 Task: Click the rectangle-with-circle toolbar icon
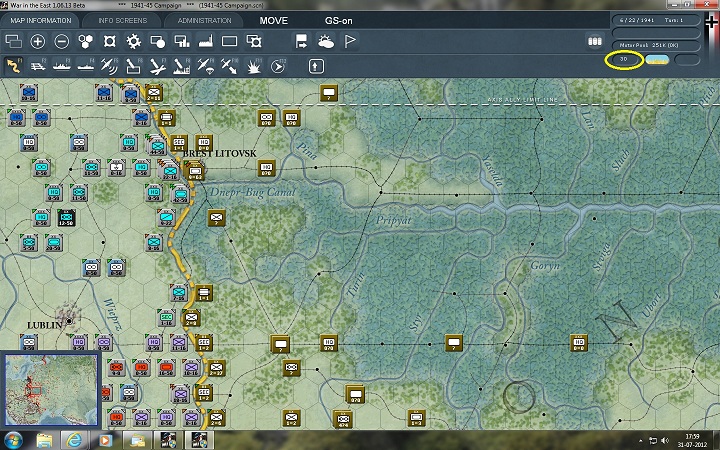coord(158,42)
